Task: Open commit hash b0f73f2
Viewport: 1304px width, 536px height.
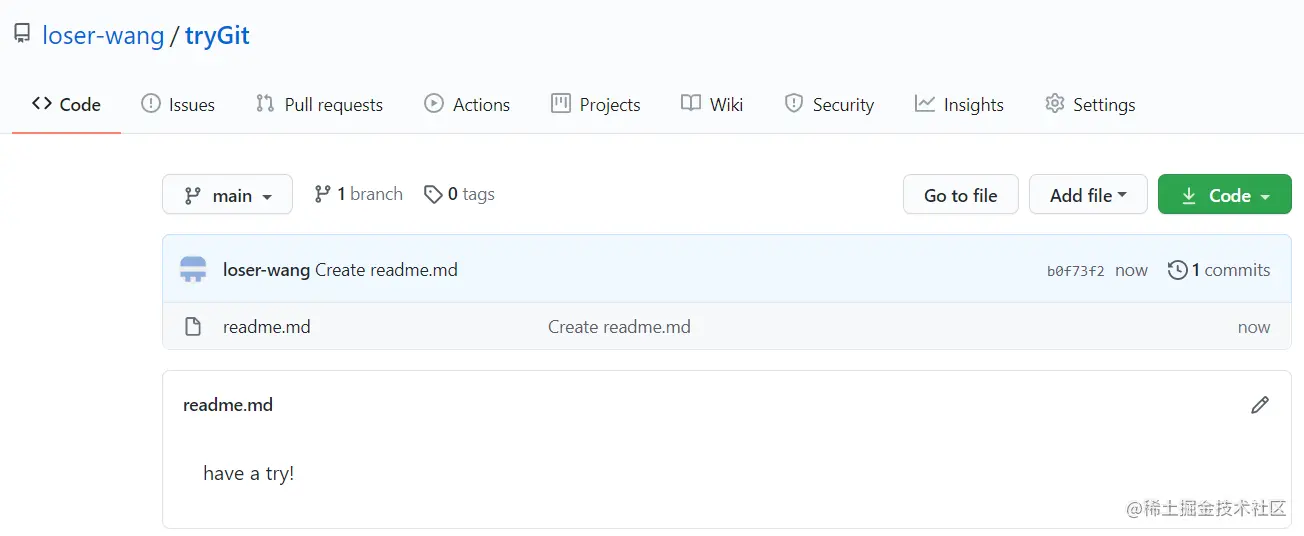Action: point(1076,271)
